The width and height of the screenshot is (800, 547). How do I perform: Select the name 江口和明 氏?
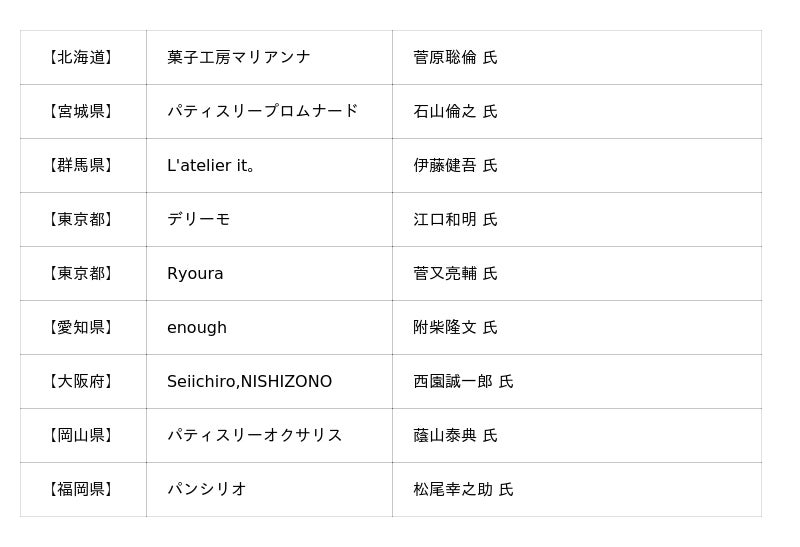(x=455, y=220)
